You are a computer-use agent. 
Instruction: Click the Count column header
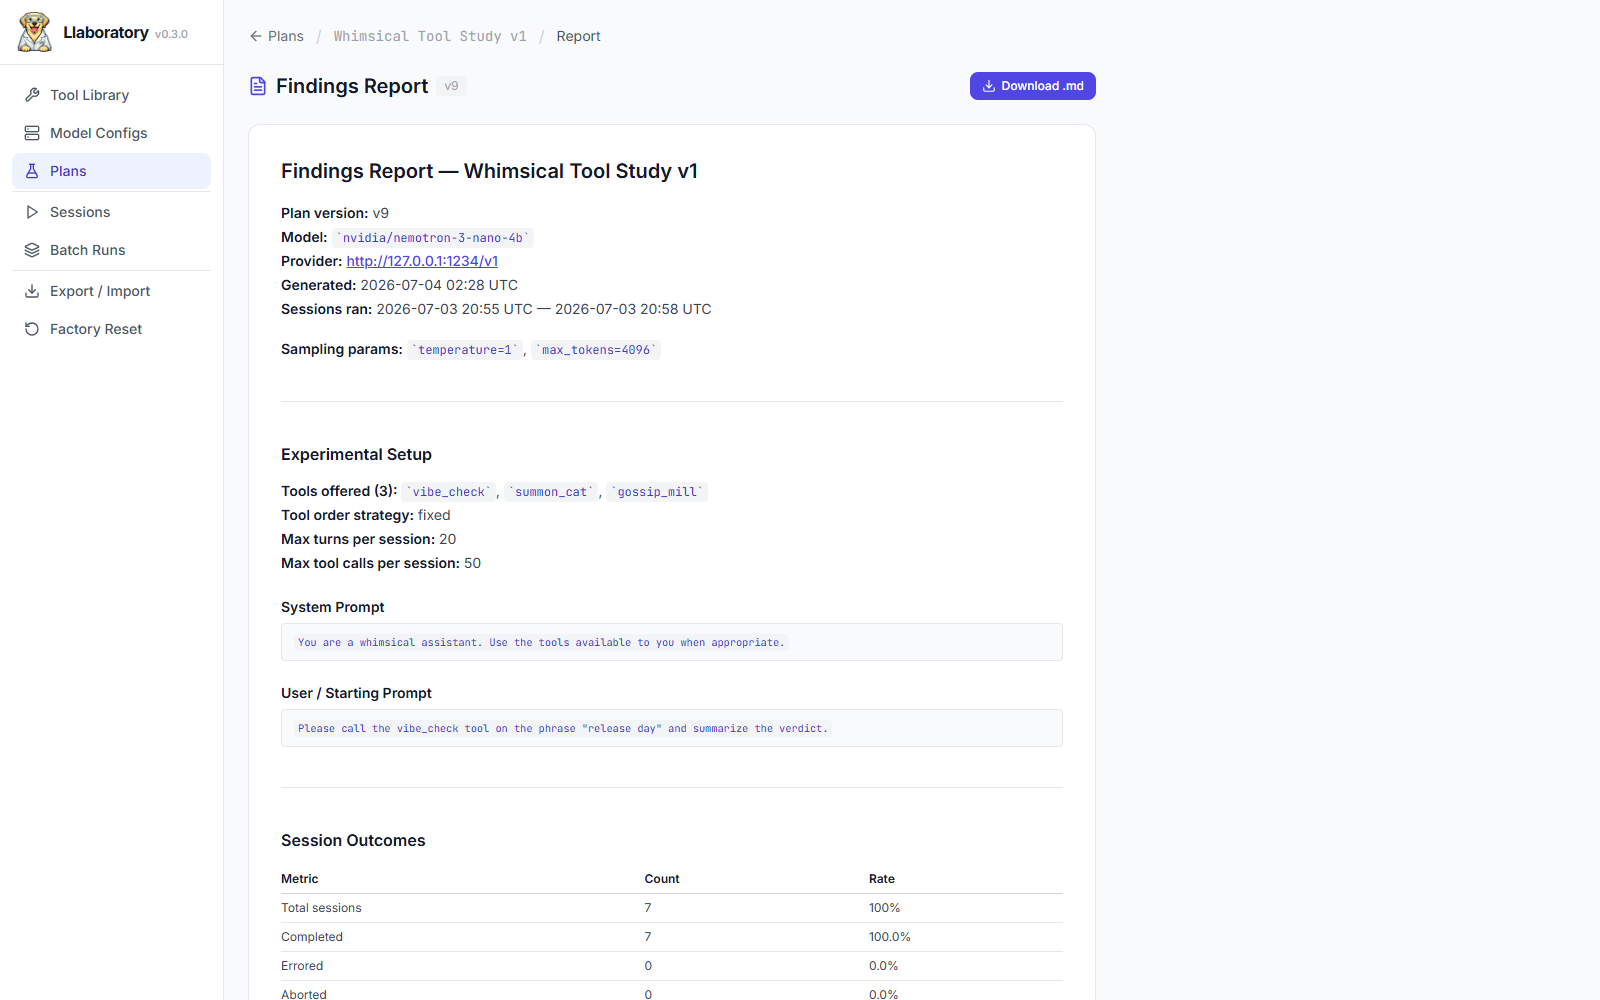[x=662, y=879]
